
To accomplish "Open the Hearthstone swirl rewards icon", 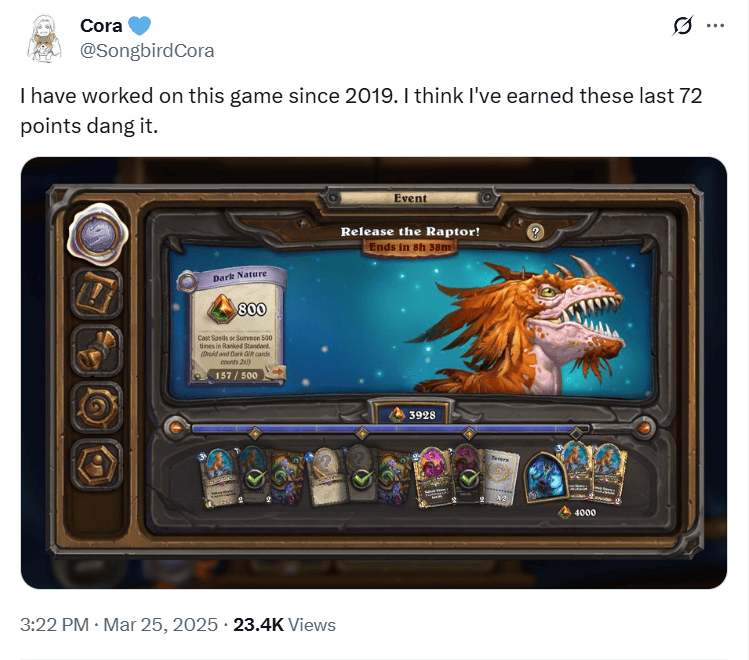I will coord(97,407).
